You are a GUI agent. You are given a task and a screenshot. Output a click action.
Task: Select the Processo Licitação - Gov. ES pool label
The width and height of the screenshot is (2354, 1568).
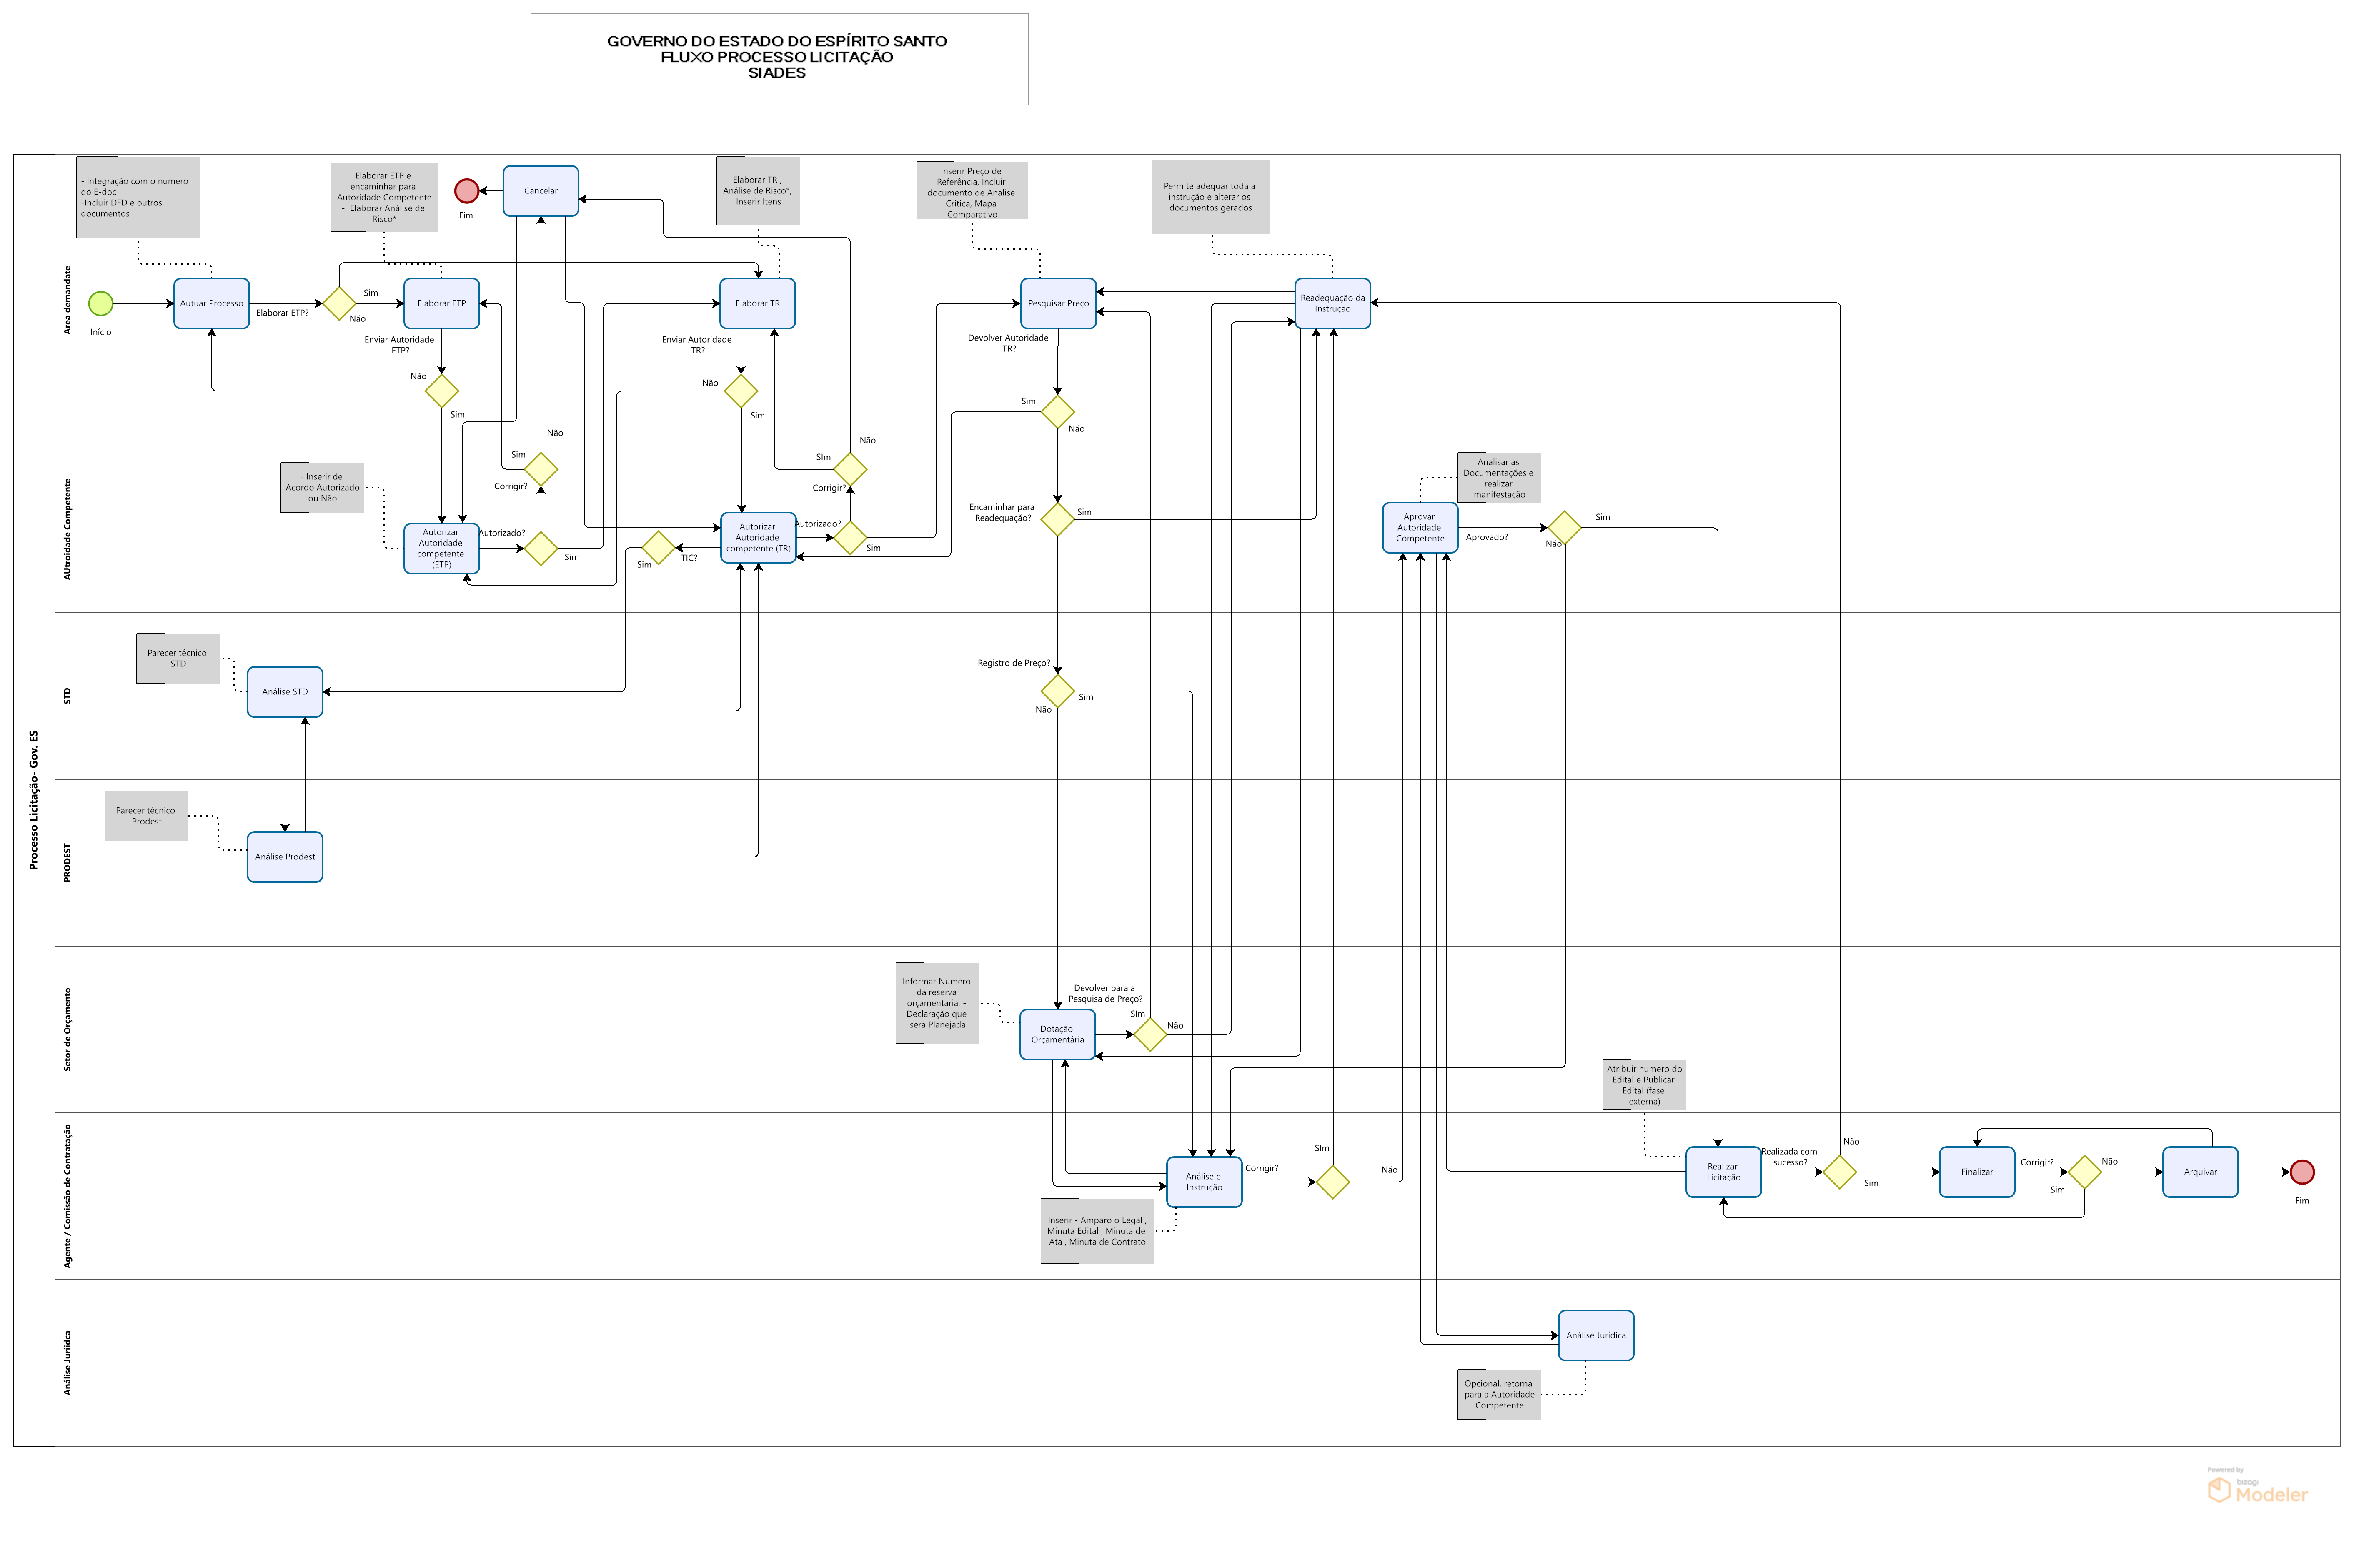pos(34,800)
